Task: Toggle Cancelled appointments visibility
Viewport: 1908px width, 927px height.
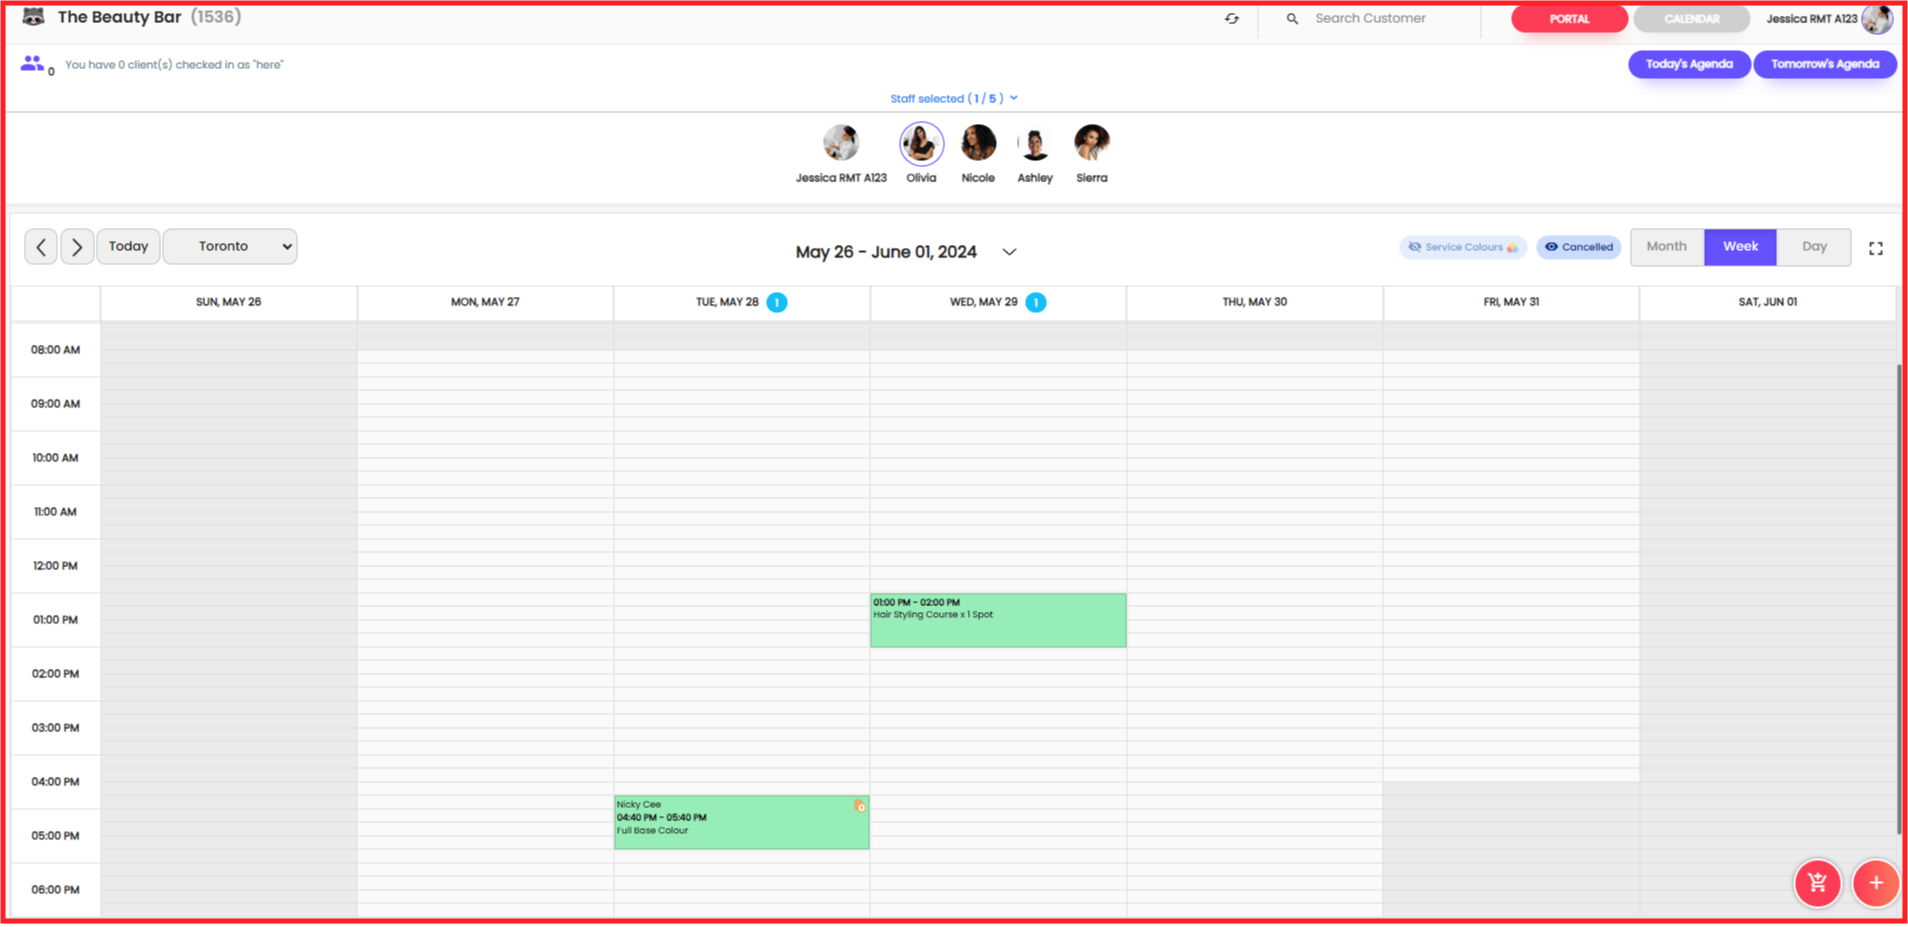Action: (x=1579, y=247)
